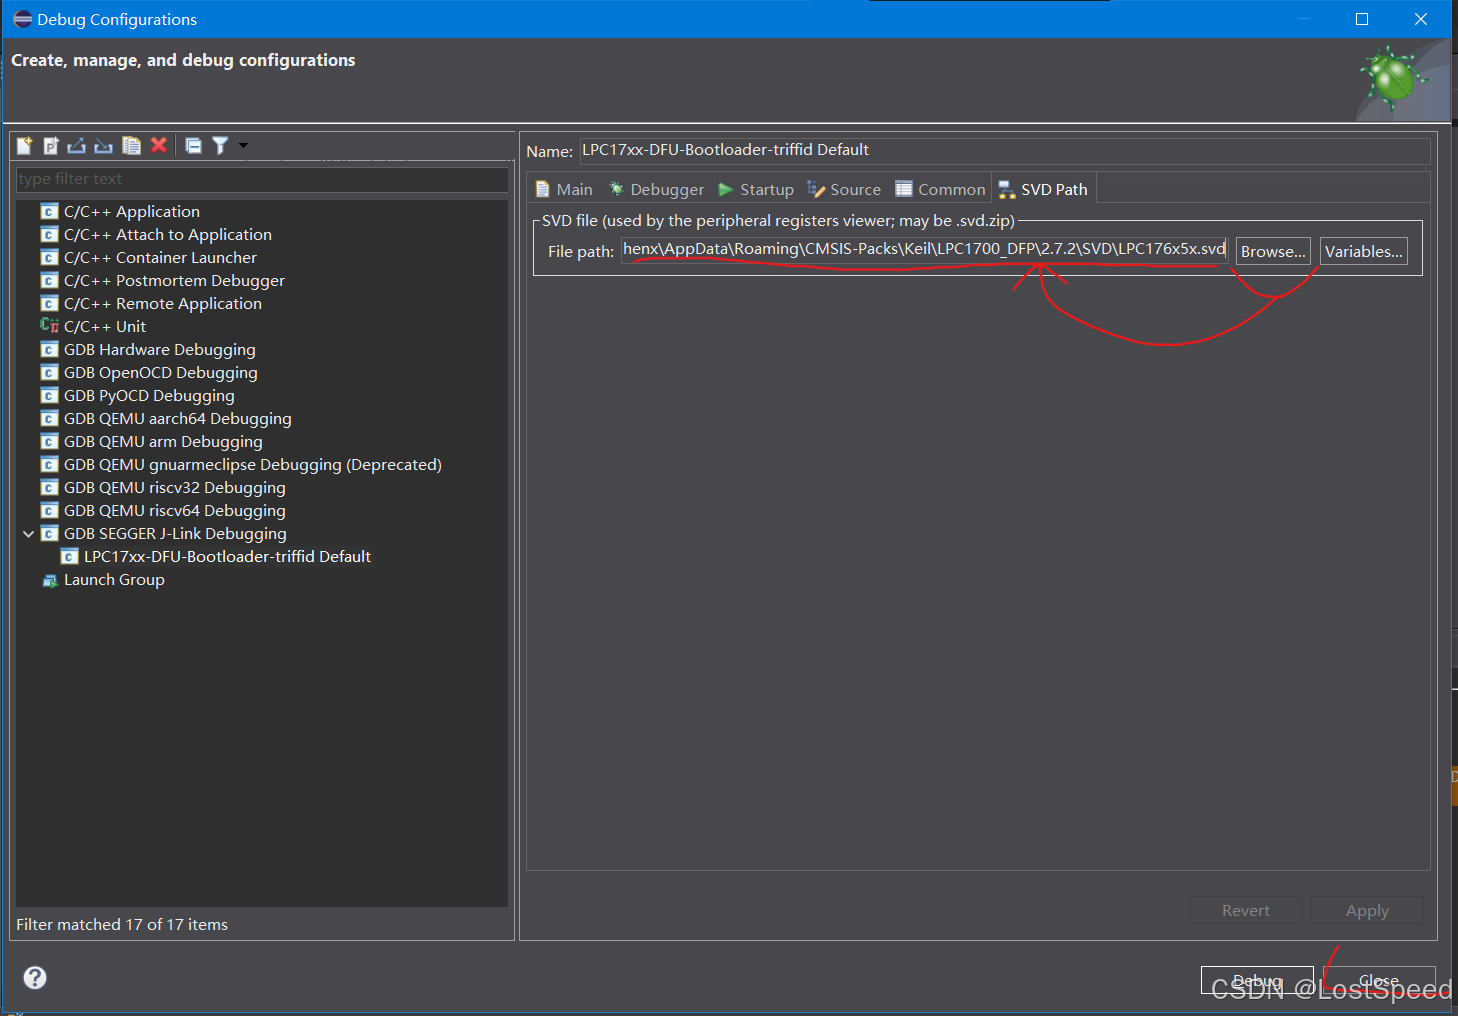The image size is (1458, 1016).
Task: Click C/C++ Unit icon
Action: tap(49, 326)
